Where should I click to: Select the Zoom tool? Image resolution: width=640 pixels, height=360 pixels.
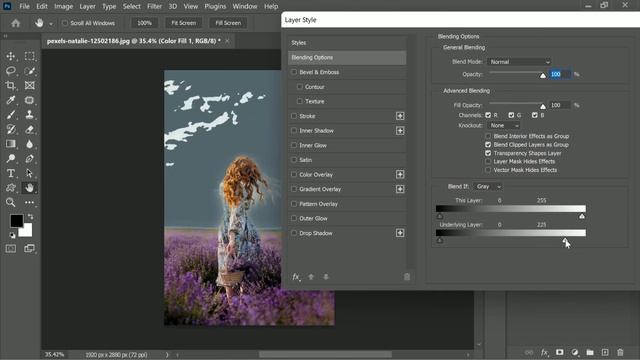click(11, 202)
